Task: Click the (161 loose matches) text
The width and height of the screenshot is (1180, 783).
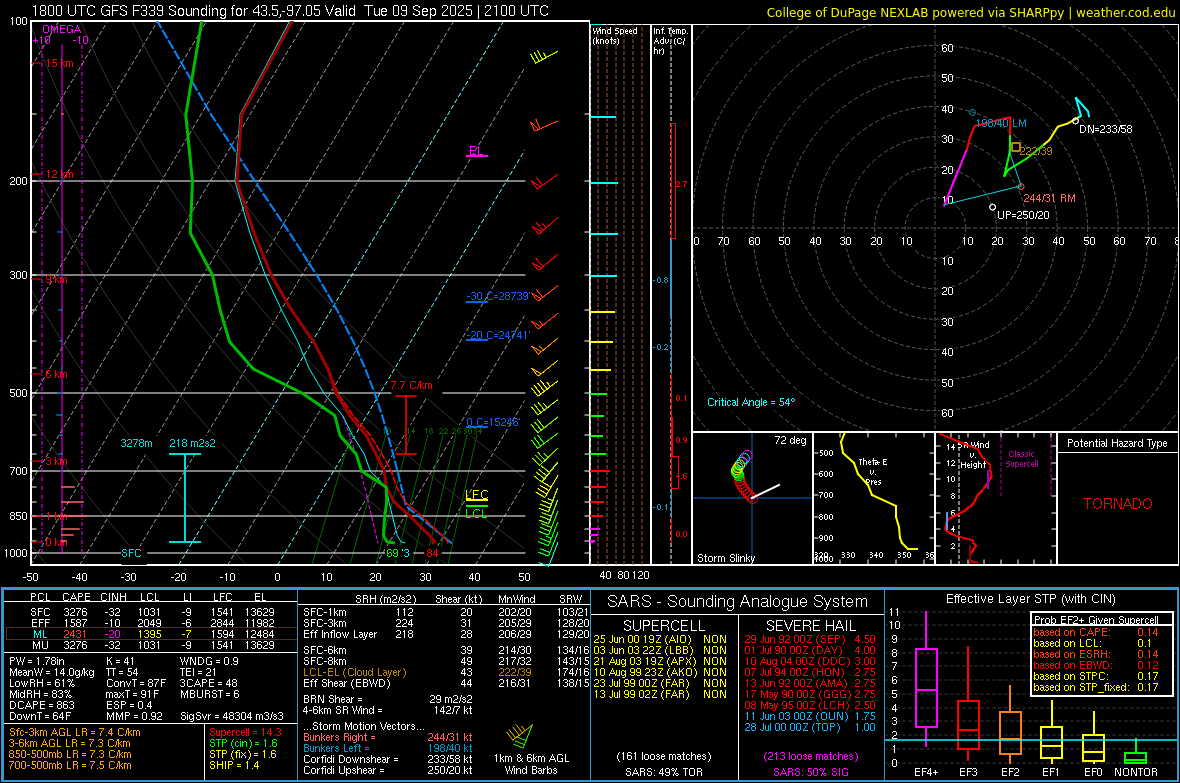Action: [x=663, y=756]
